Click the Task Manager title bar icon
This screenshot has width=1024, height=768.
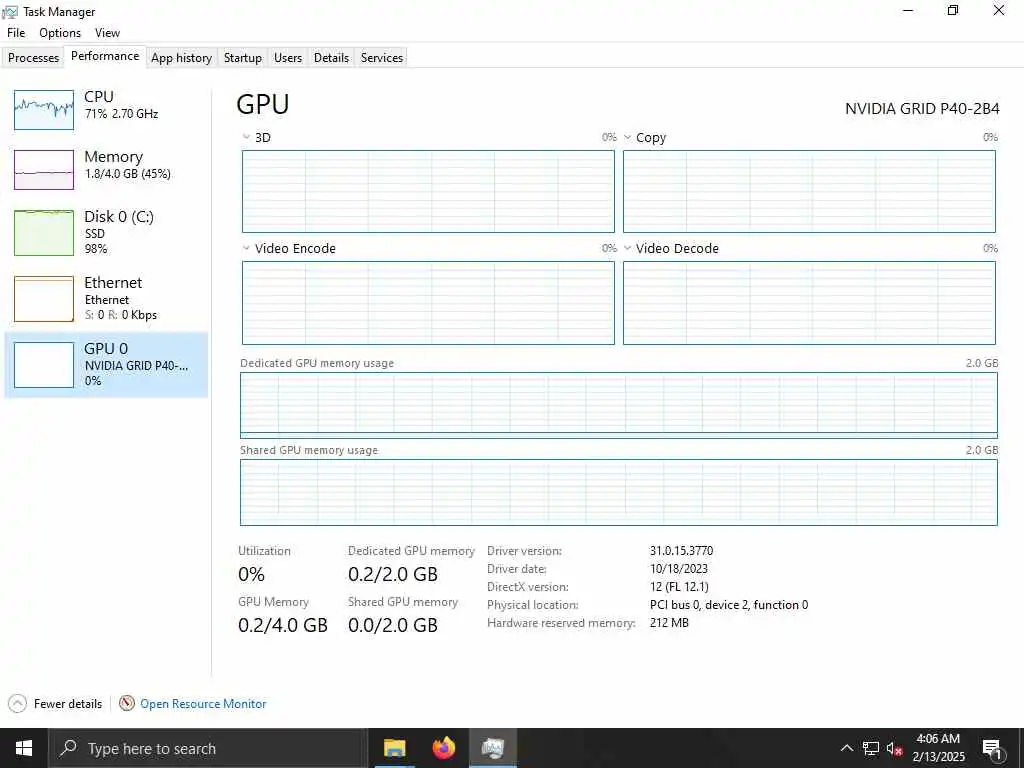pyautogui.click(x=10, y=12)
